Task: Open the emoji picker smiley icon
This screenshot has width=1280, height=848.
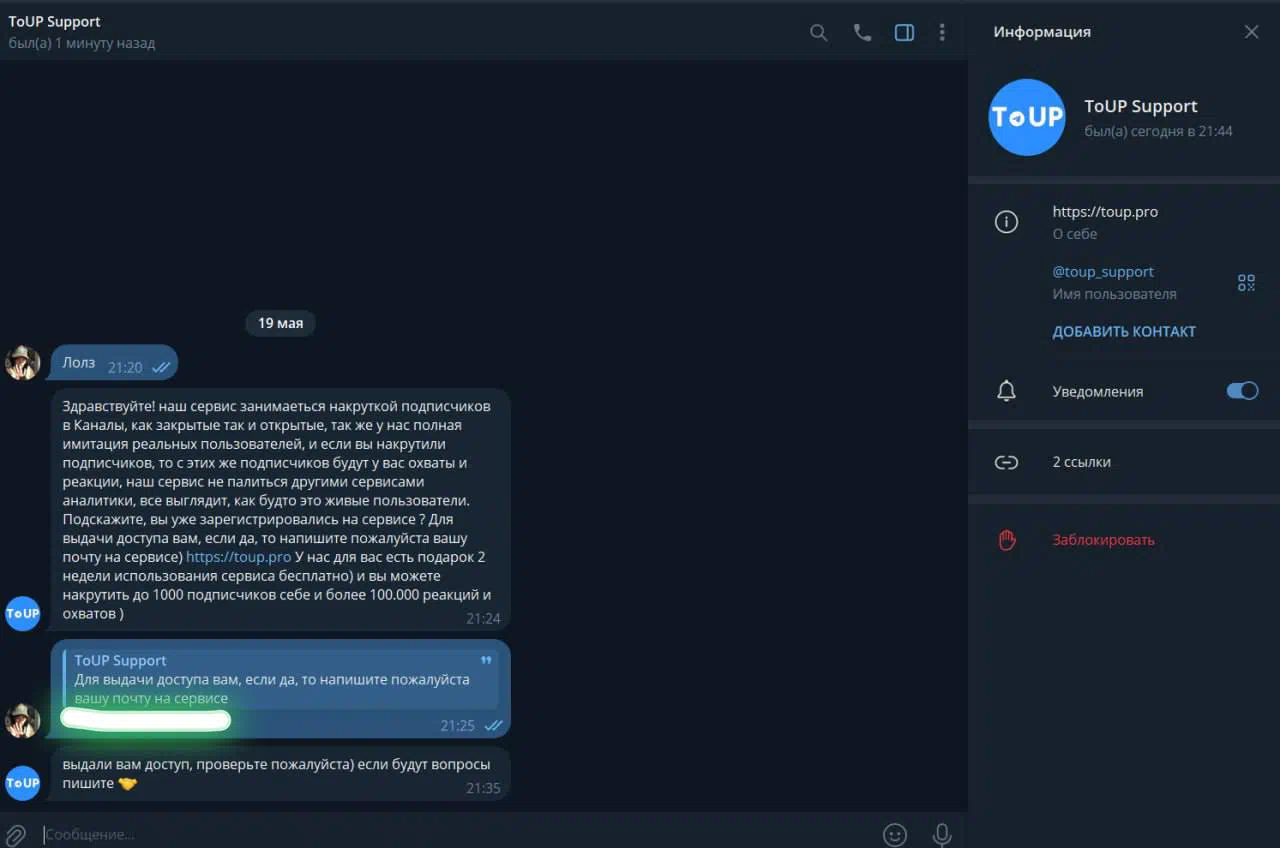Action: tap(895, 834)
